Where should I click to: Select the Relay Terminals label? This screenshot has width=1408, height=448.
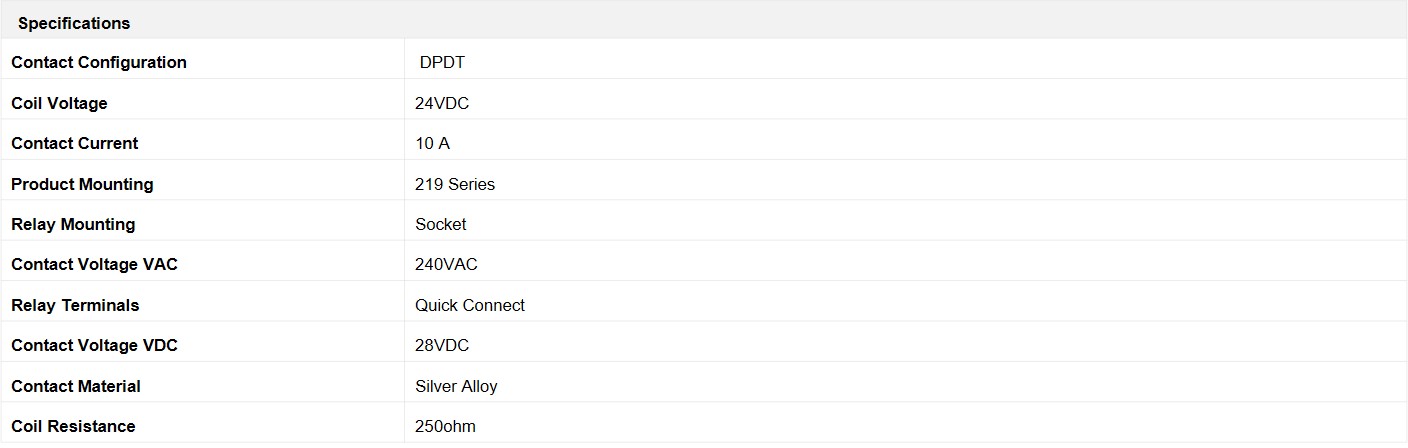coord(75,305)
